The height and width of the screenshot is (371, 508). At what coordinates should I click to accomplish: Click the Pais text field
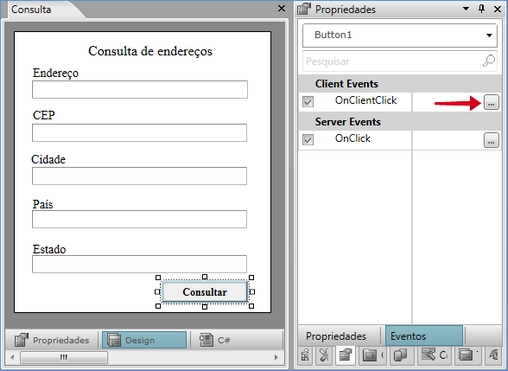click(x=139, y=219)
